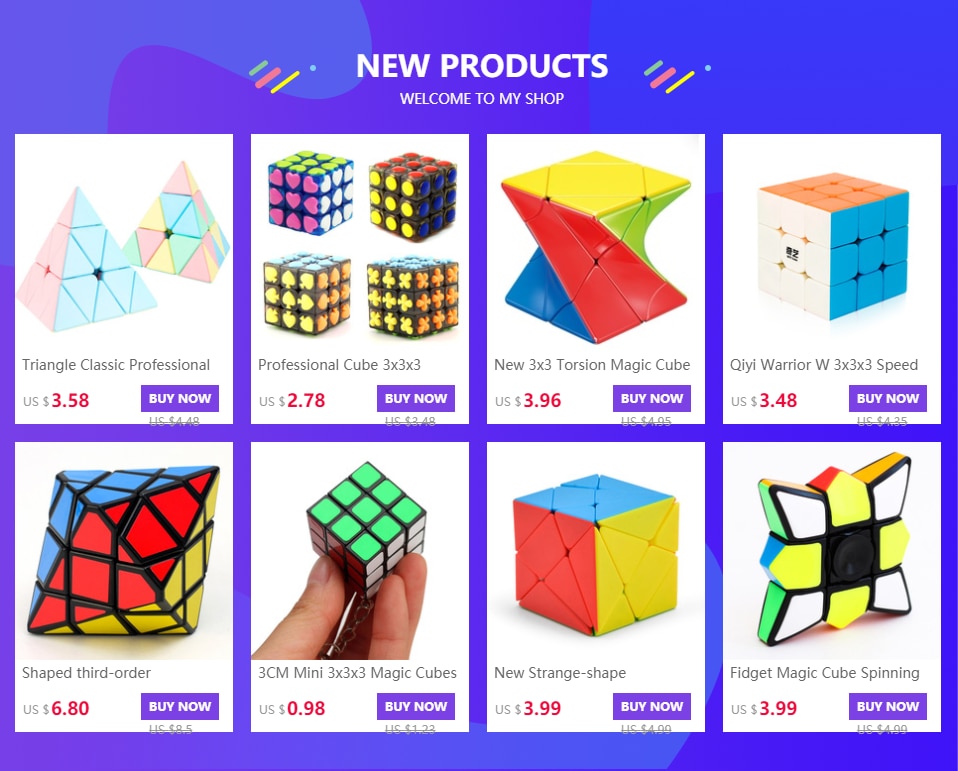The height and width of the screenshot is (771, 958).
Task: Click Buy Now for Professional Cube 3x3x3
Action: tap(415, 398)
